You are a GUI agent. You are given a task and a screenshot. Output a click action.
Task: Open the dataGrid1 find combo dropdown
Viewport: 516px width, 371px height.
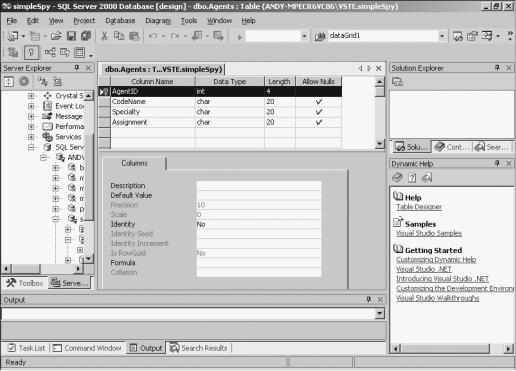(442, 36)
